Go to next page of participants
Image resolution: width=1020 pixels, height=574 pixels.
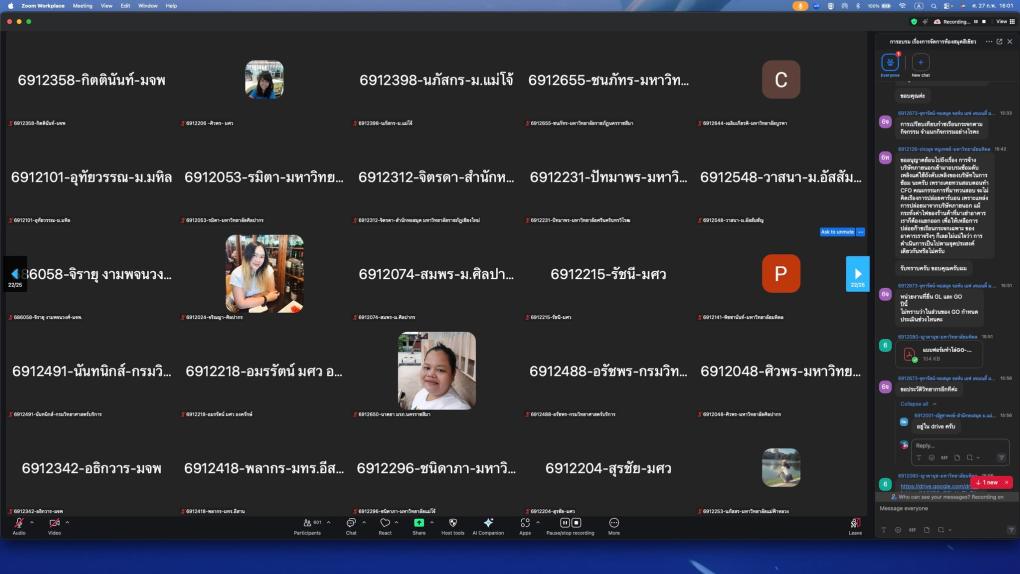(857, 273)
